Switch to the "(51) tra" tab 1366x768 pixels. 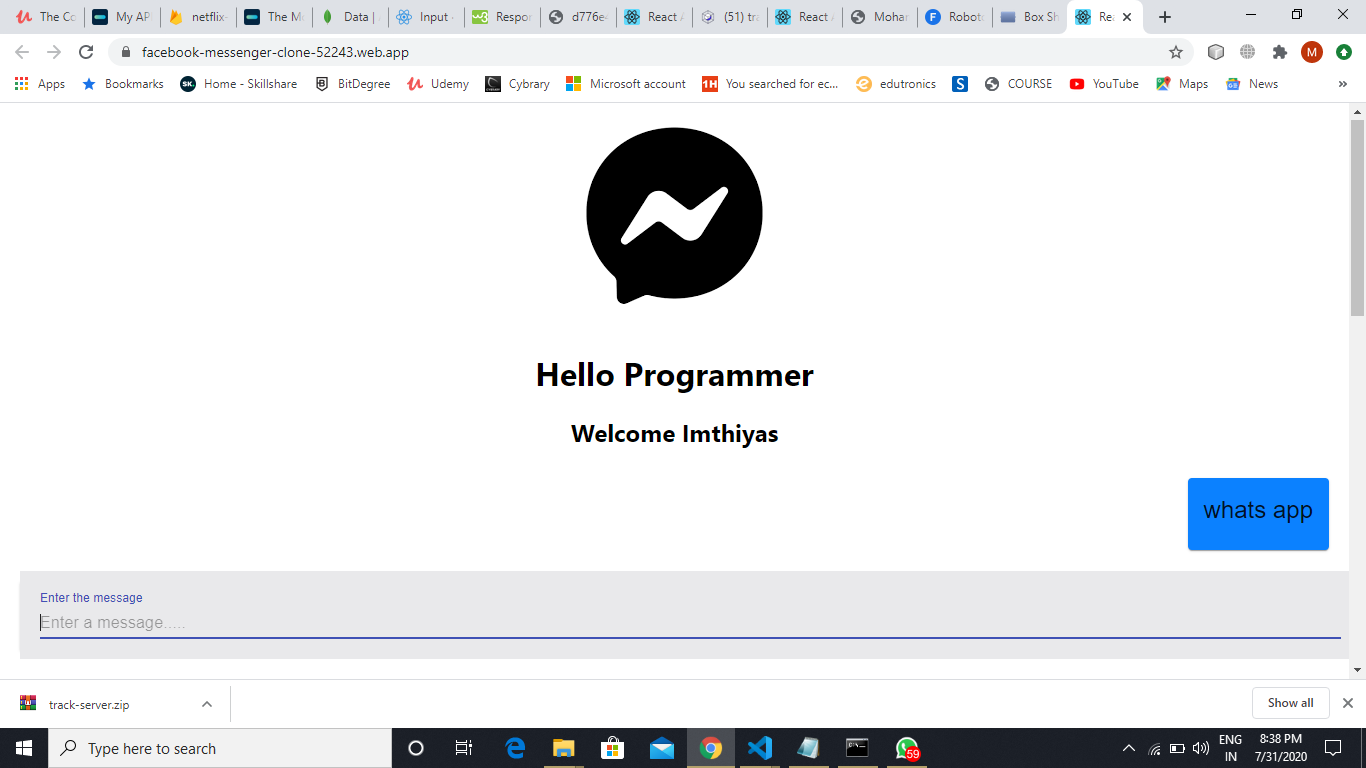[x=729, y=17]
